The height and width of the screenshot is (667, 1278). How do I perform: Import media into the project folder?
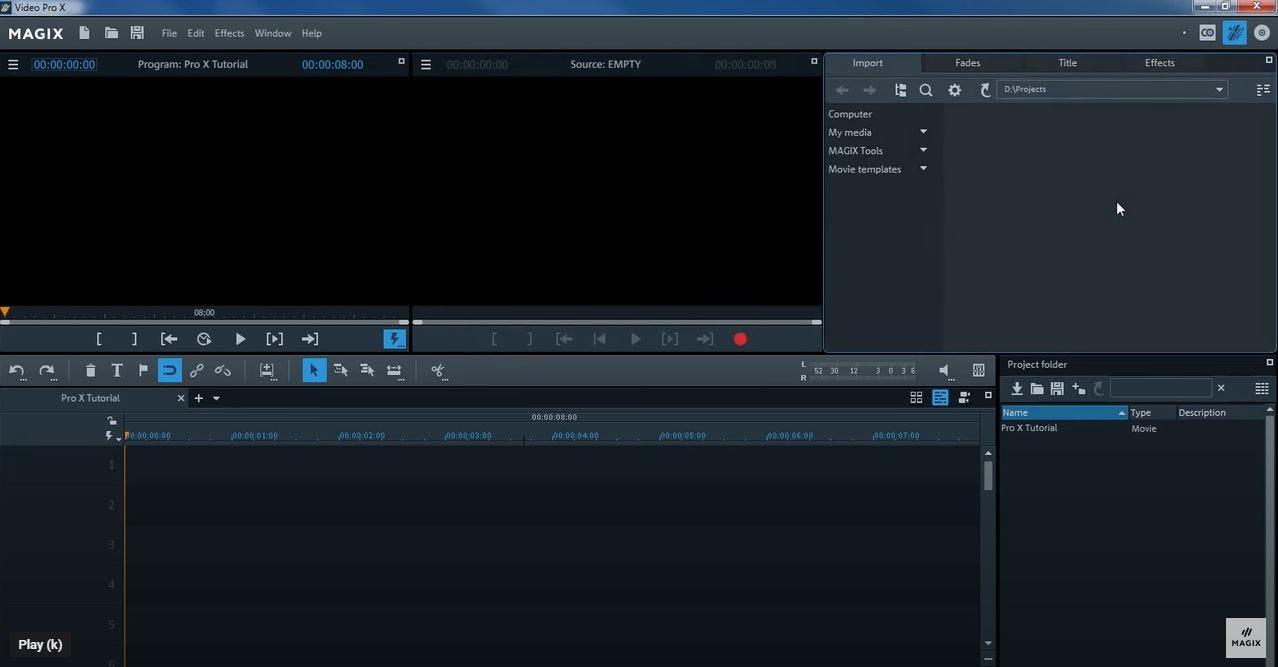click(x=1017, y=388)
